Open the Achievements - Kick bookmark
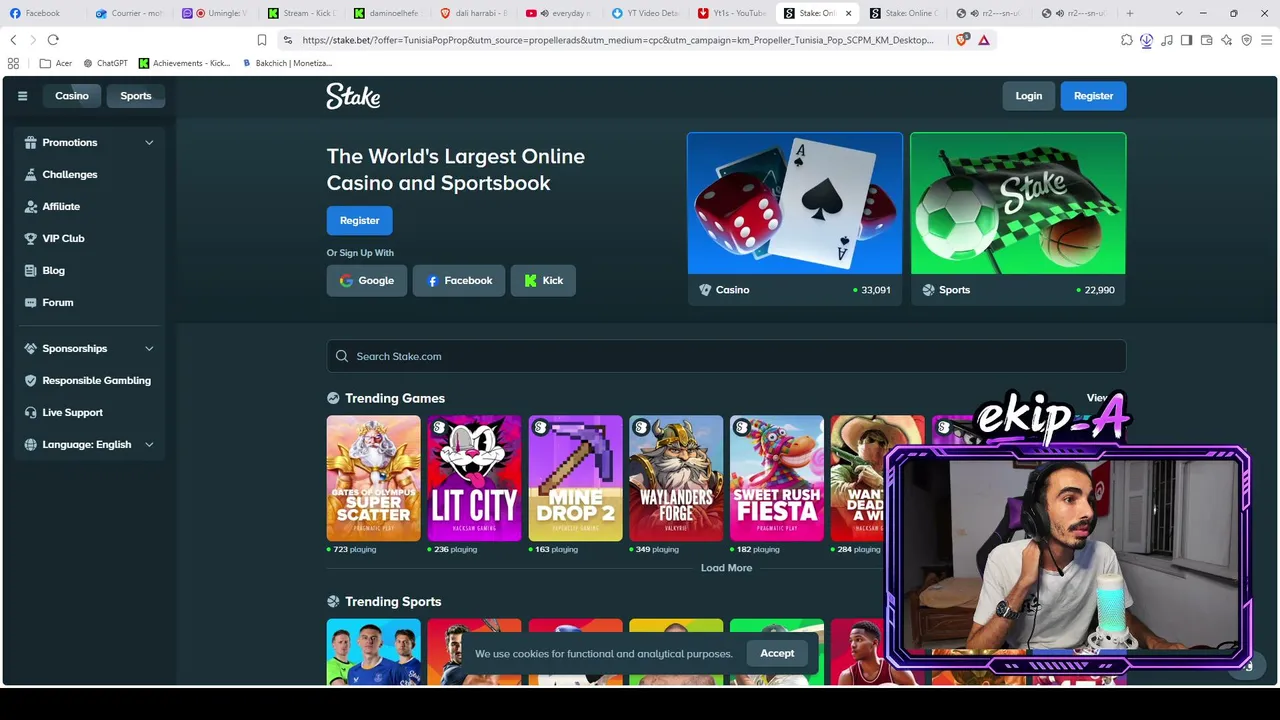1280x720 pixels. click(x=184, y=63)
